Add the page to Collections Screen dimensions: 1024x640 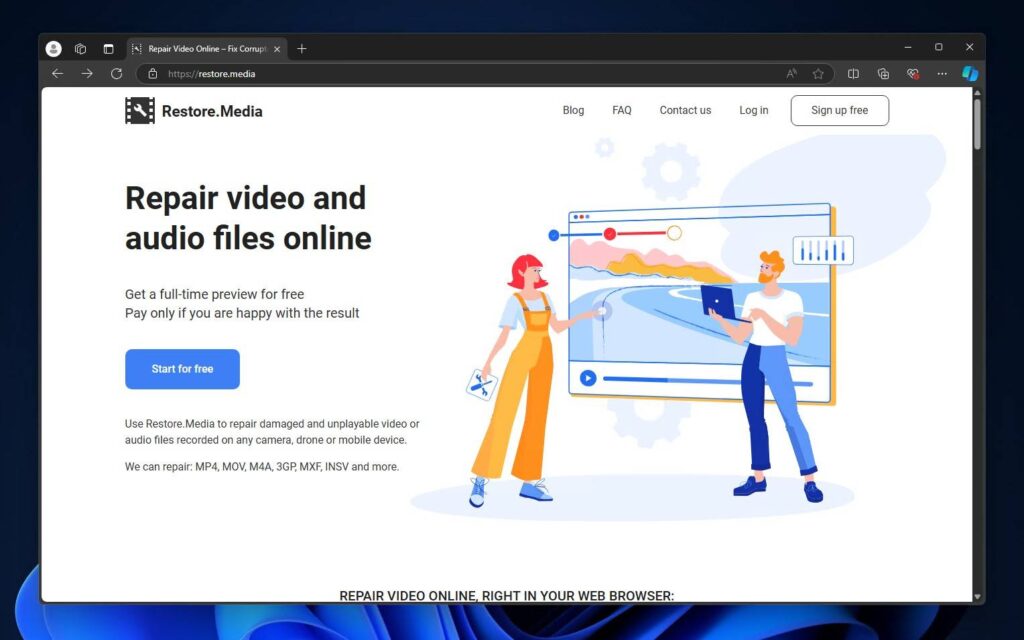[x=883, y=73]
